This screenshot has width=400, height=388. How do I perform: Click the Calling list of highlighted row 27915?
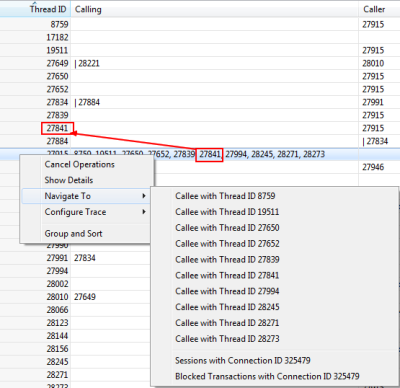(199, 154)
